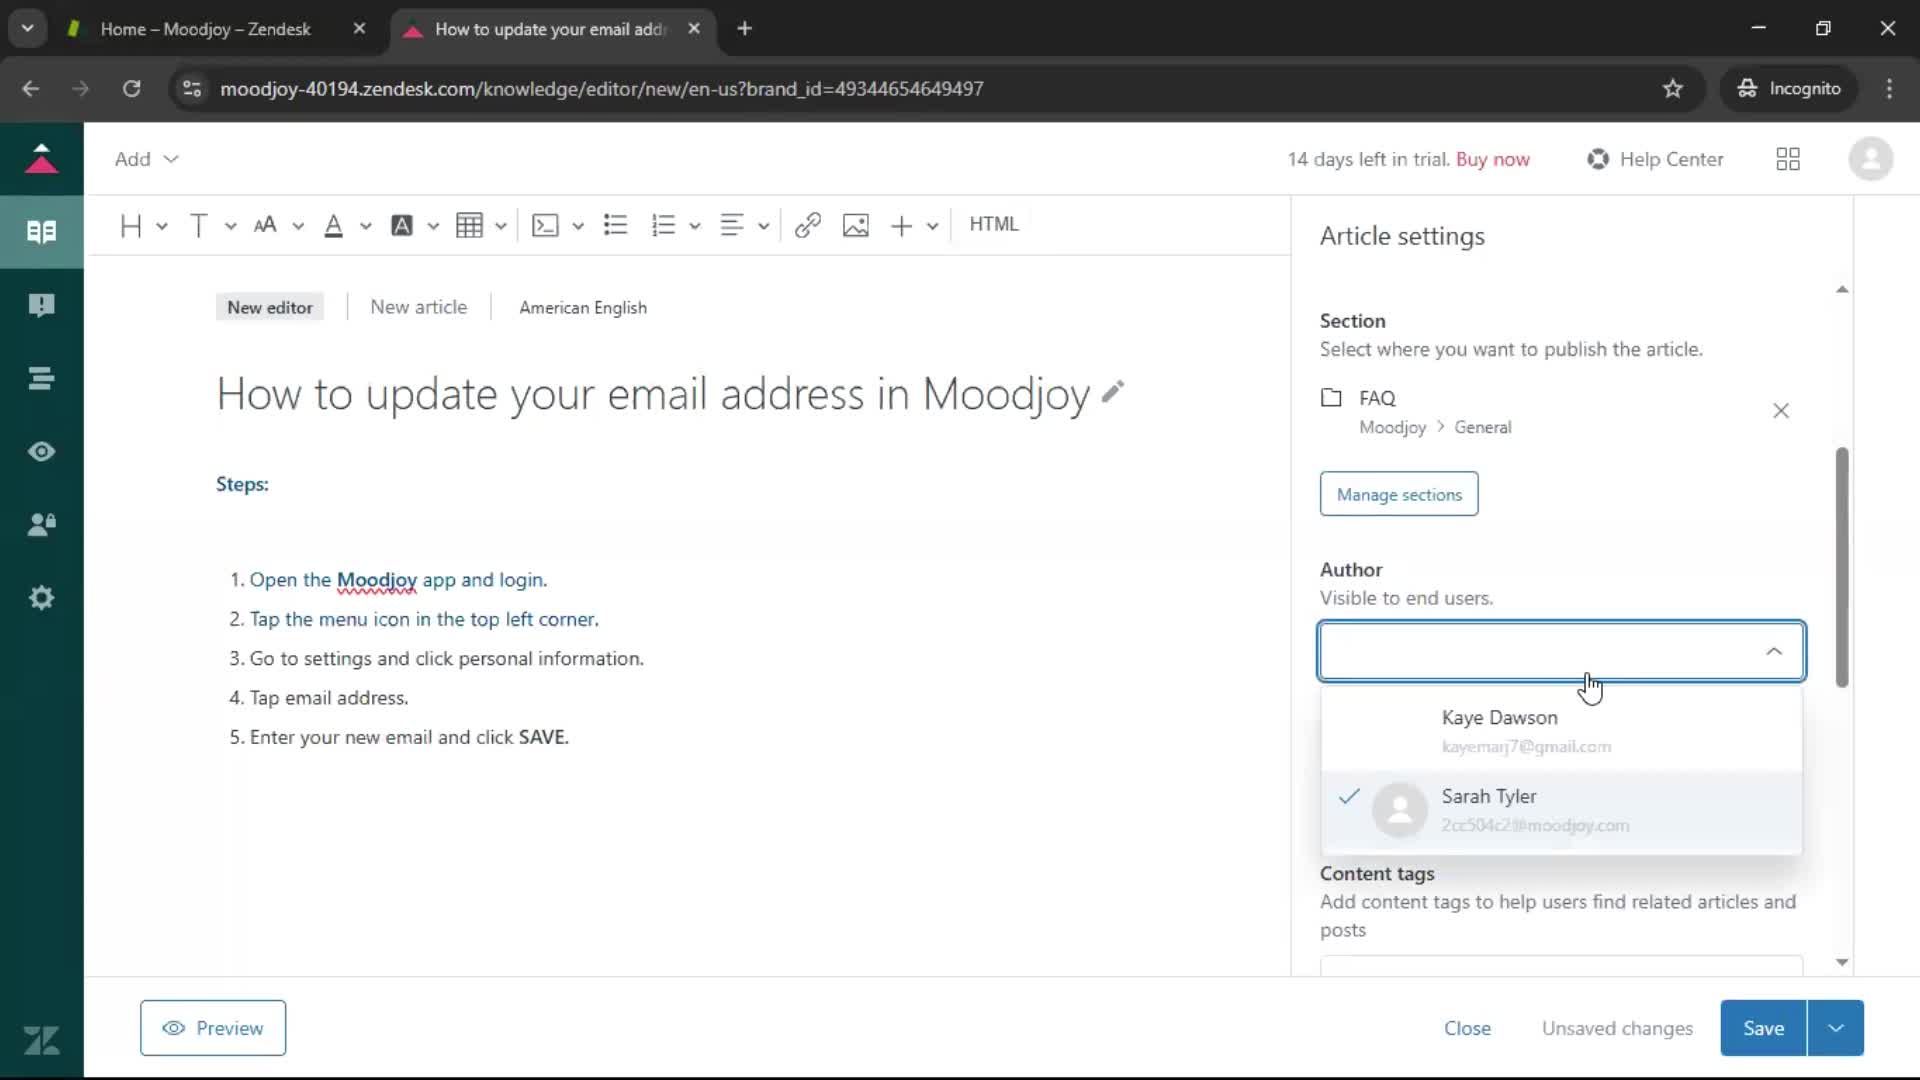Select Sarah Tyler as author
1920x1080 pixels.
click(x=1562, y=810)
